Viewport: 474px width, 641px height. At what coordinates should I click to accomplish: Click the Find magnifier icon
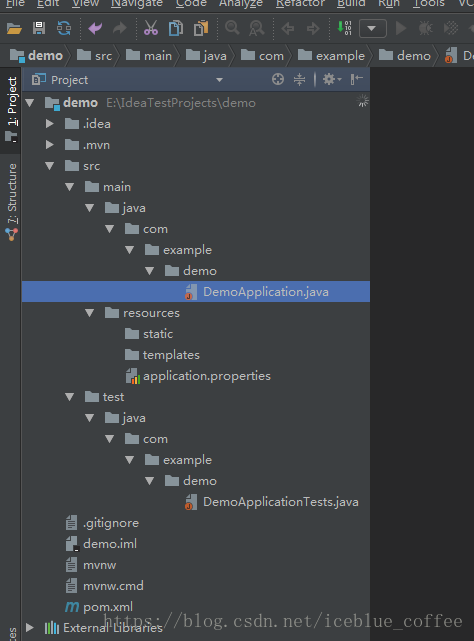232,28
